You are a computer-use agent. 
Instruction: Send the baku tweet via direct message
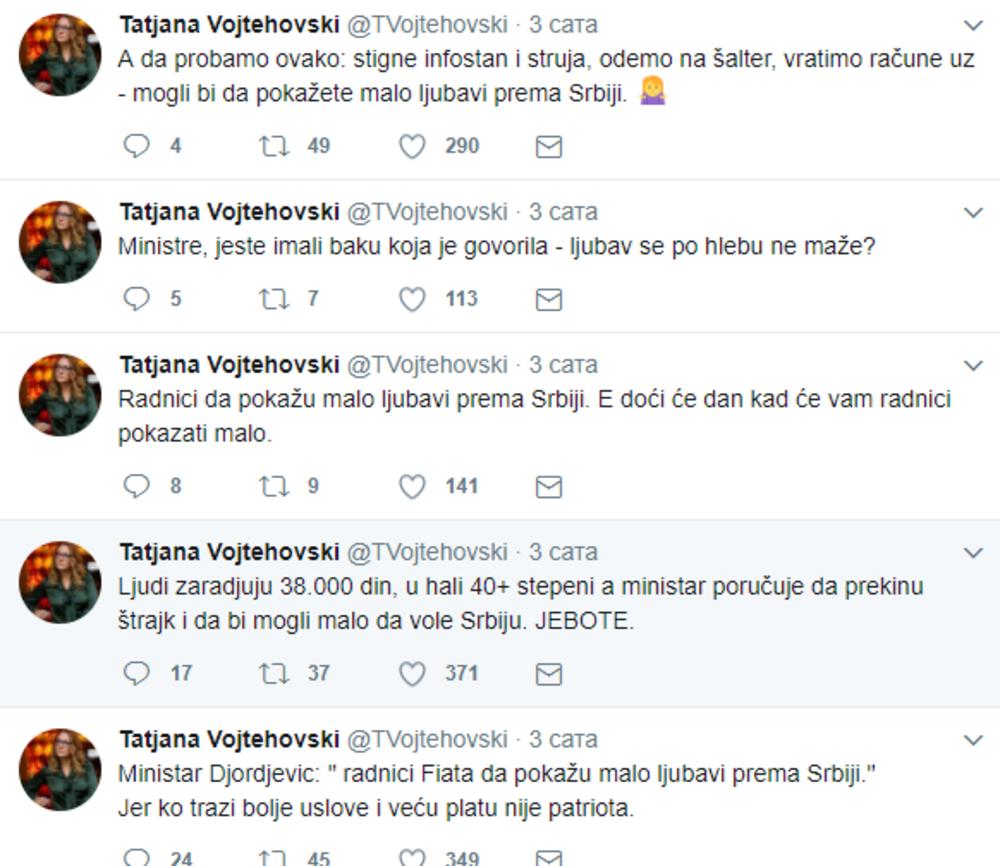coord(548,299)
